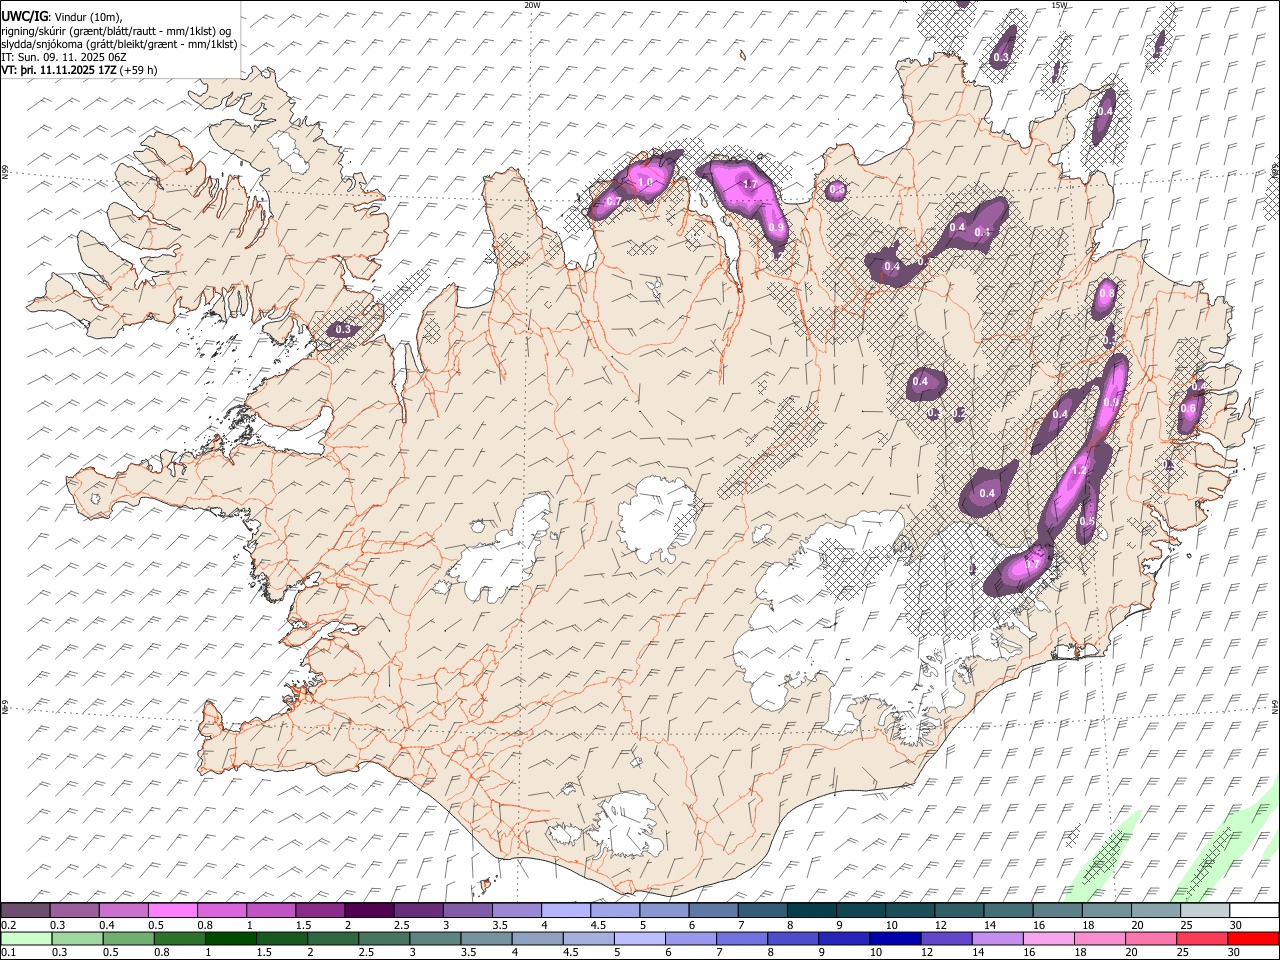Click the '1.2' snowfall value in the east

pyautogui.click(x=1079, y=470)
